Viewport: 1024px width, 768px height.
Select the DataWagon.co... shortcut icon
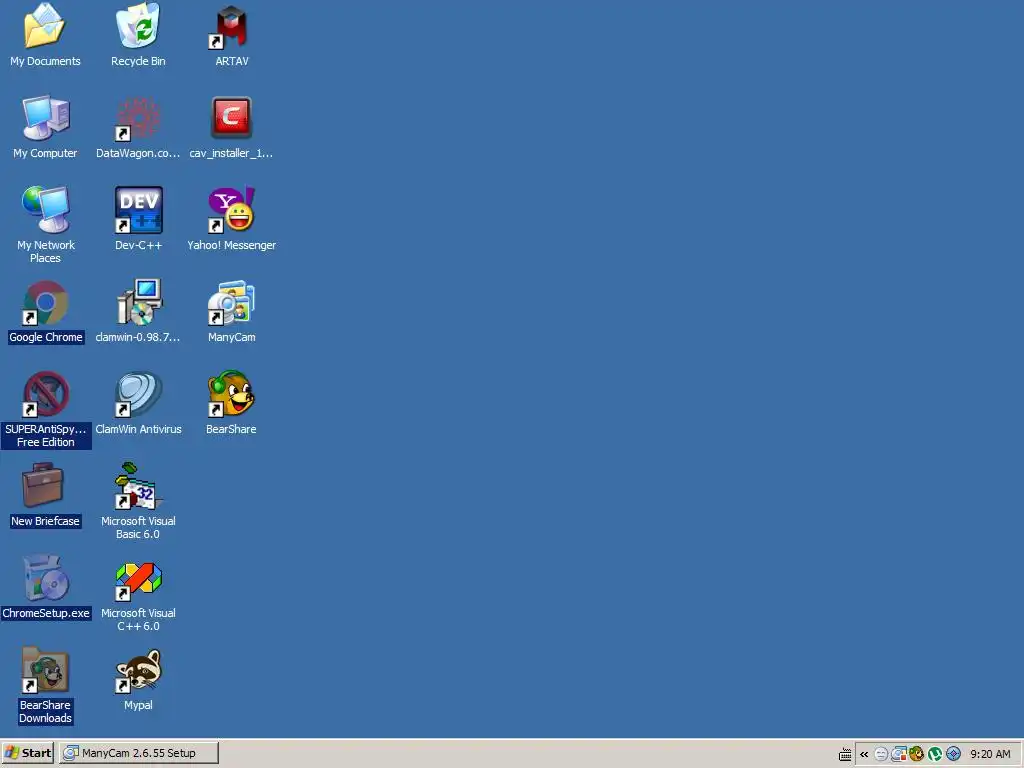click(138, 119)
